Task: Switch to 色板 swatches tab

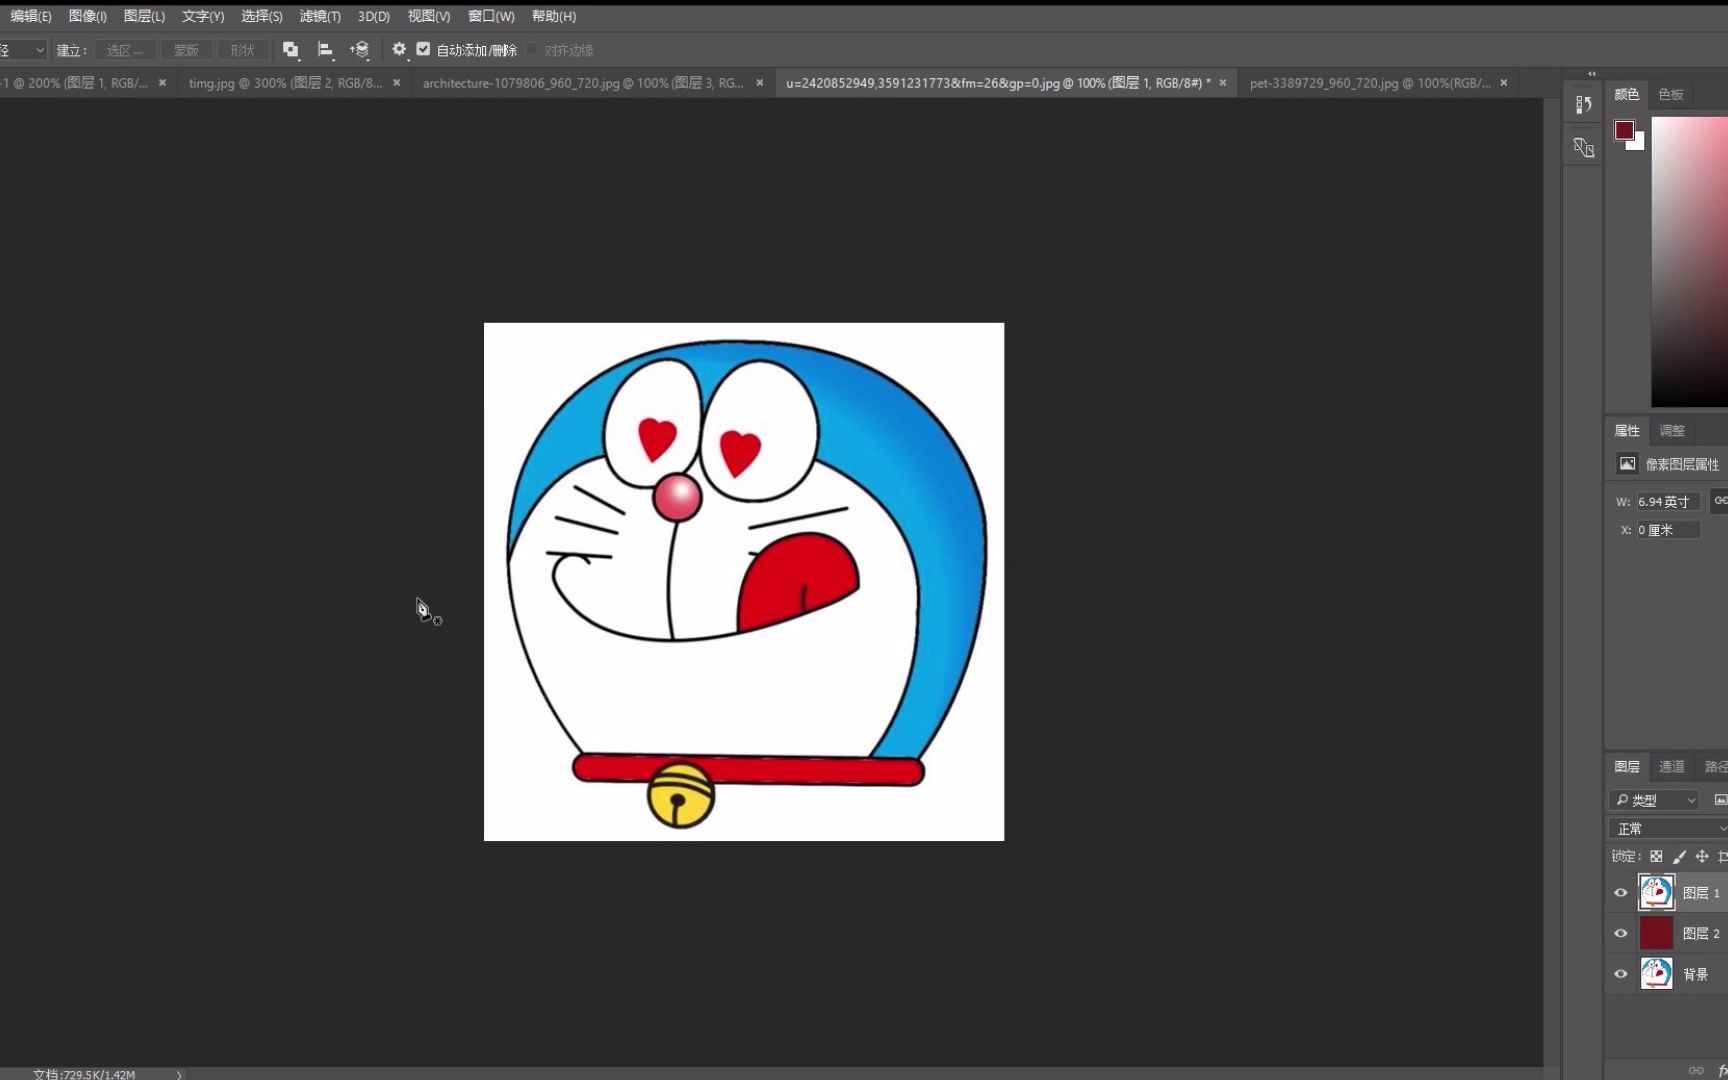Action: point(1671,94)
